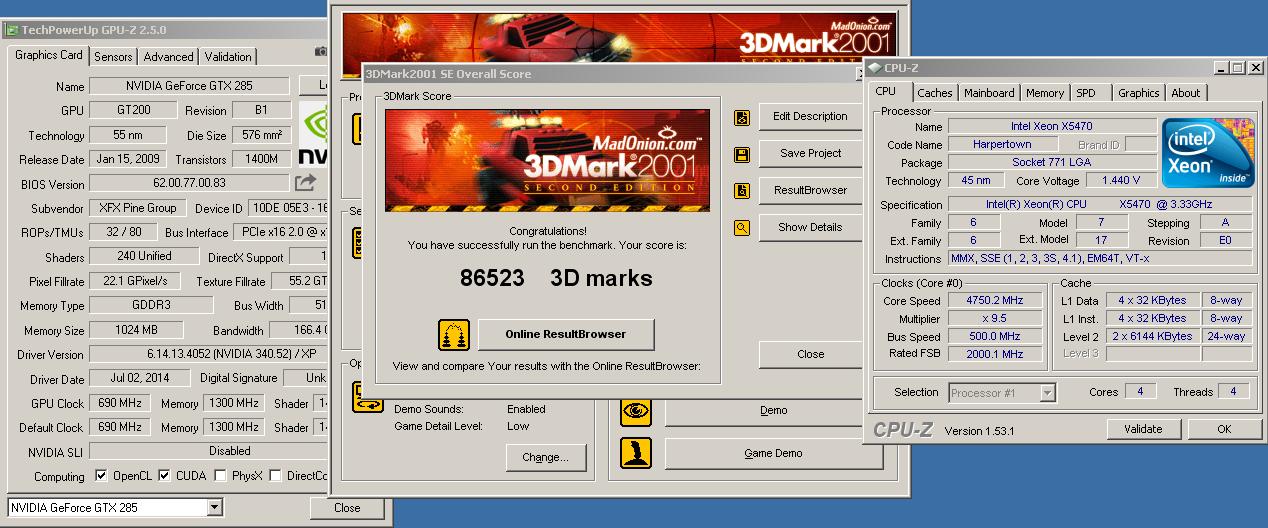The height and width of the screenshot is (528, 1268).
Task: Click the CPU-Z title bar application icon
Action: [x=874, y=68]
